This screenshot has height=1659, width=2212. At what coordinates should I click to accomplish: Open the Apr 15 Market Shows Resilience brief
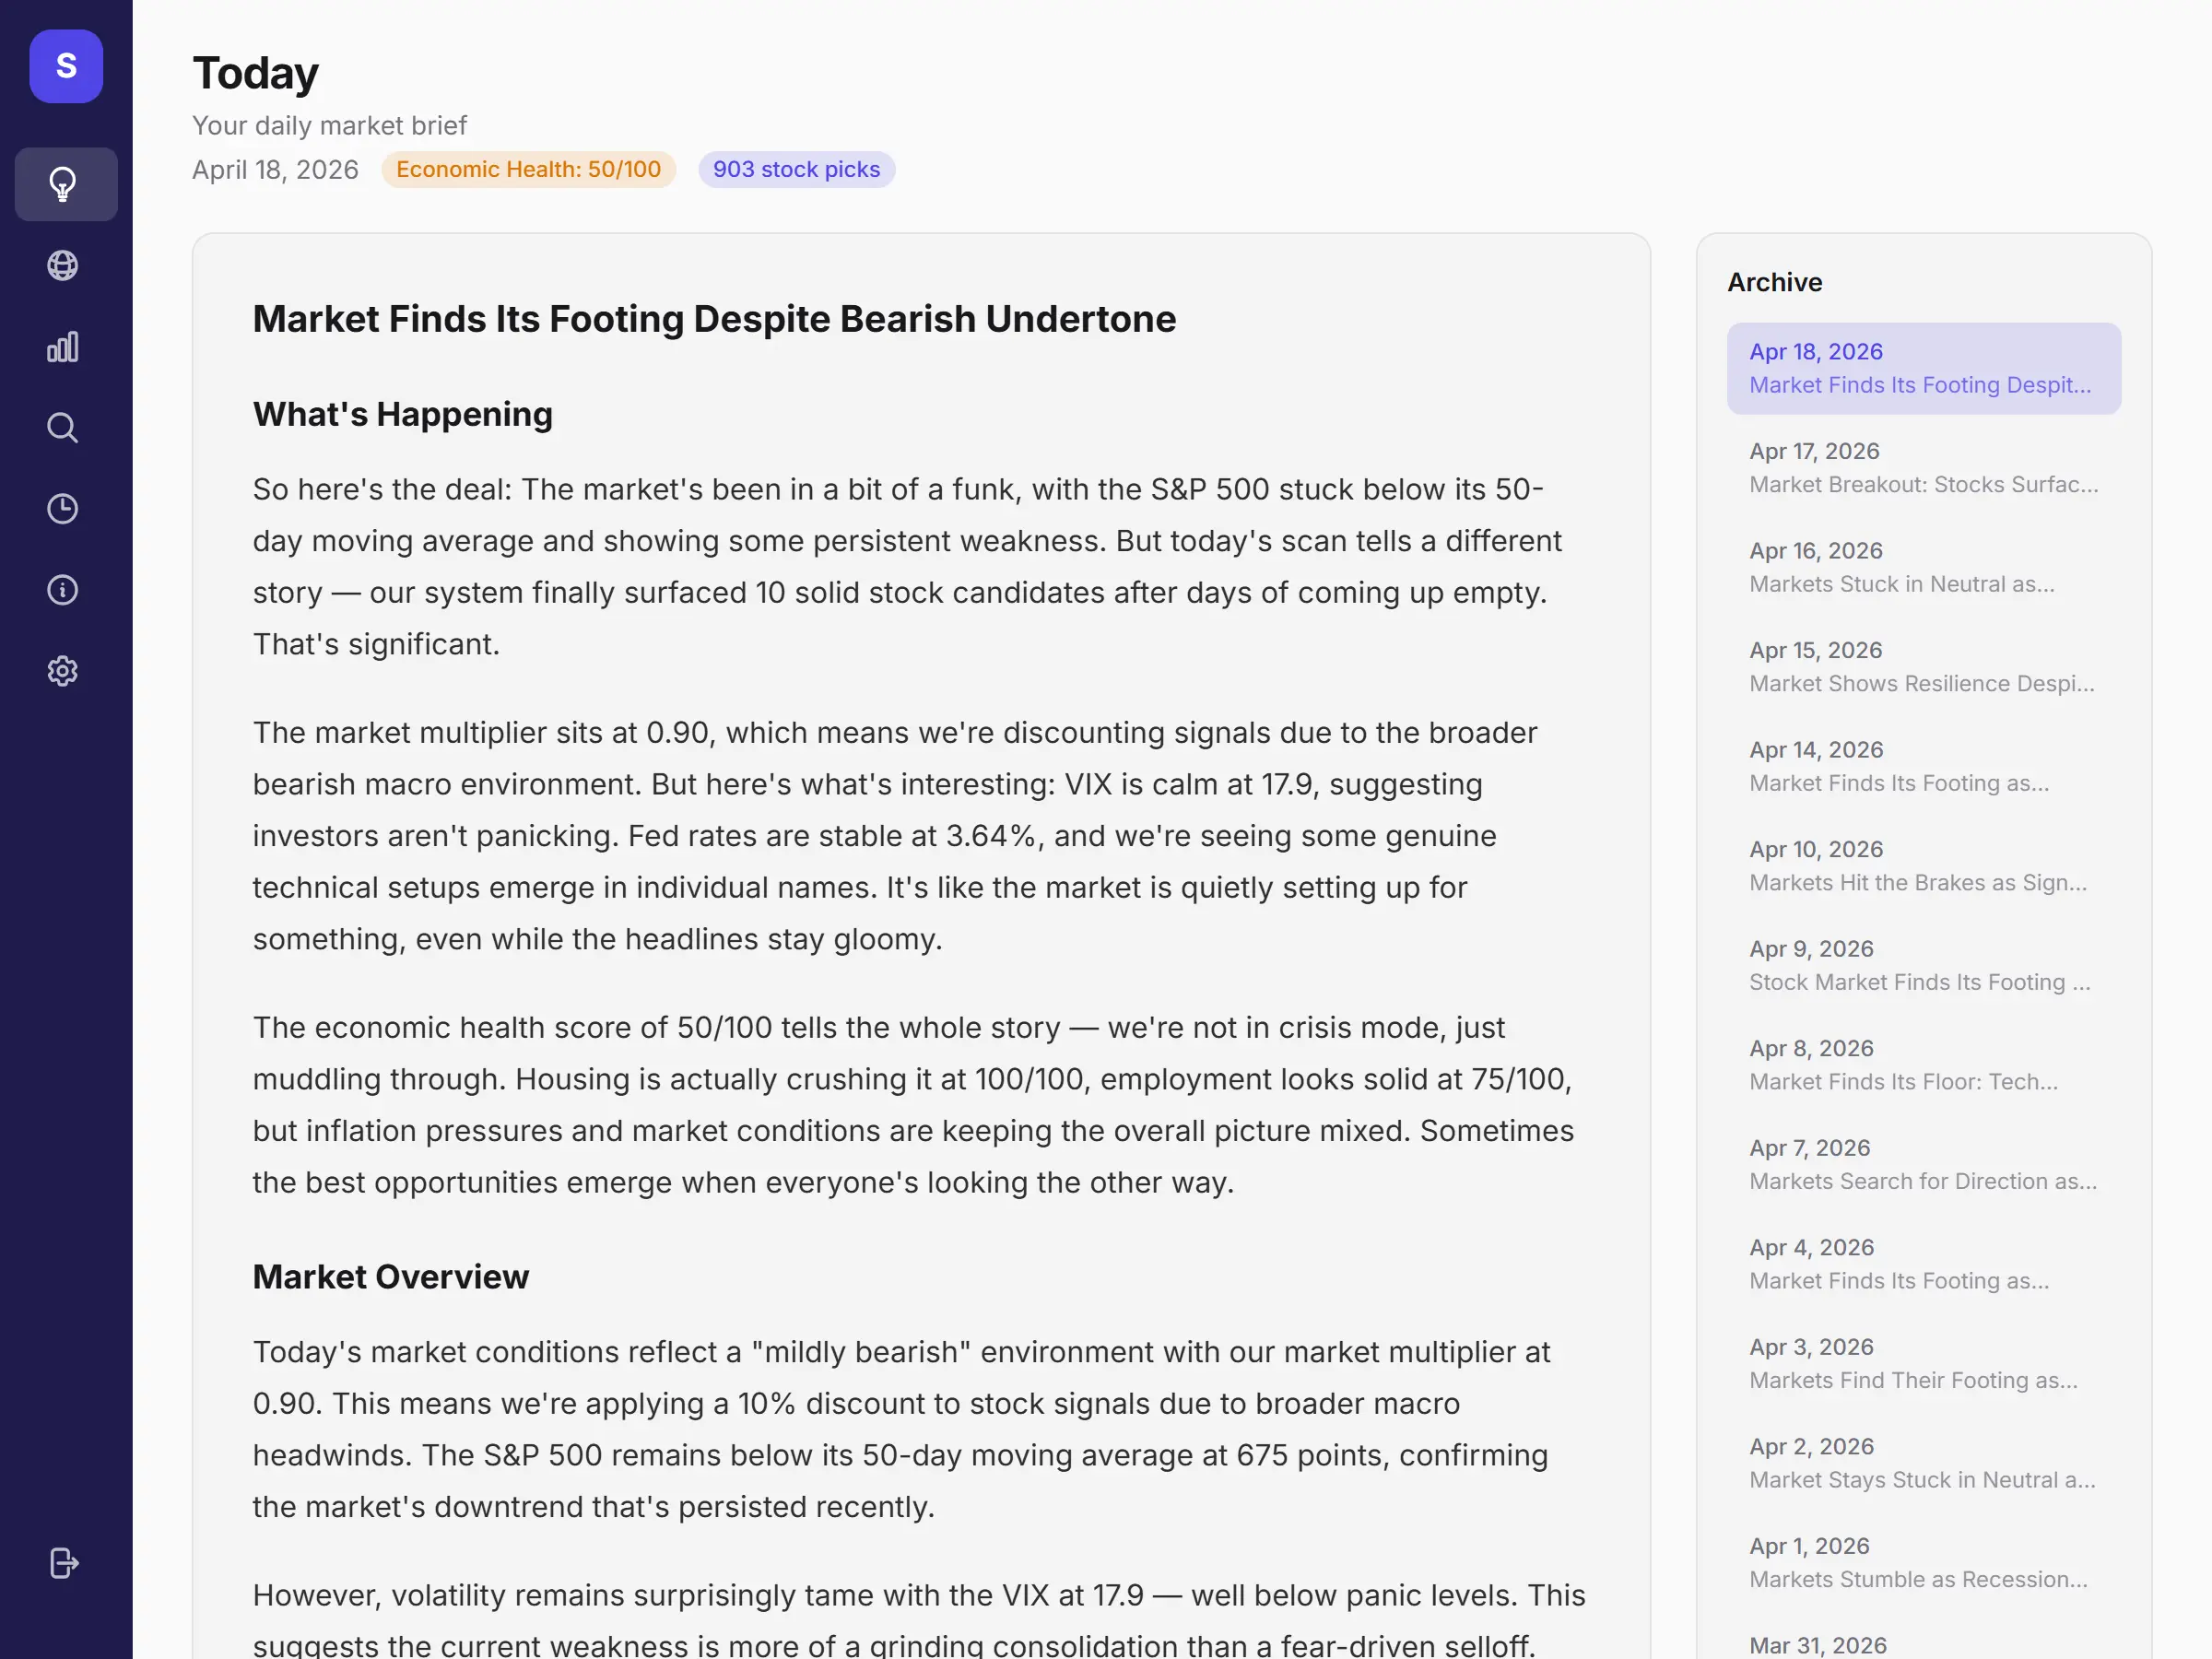1923,667
